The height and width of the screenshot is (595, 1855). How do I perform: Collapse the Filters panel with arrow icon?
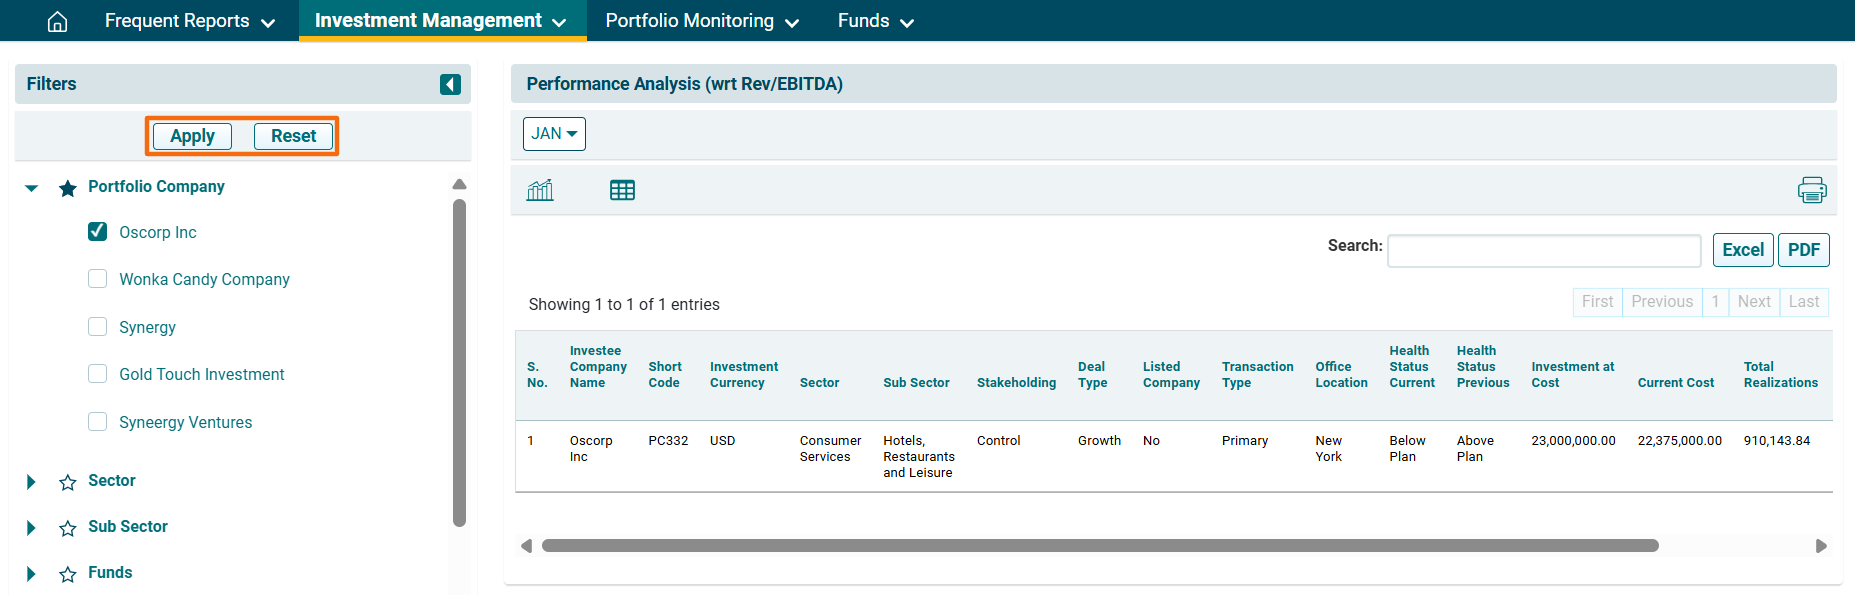pyautogui.click(x=450, y=84)
